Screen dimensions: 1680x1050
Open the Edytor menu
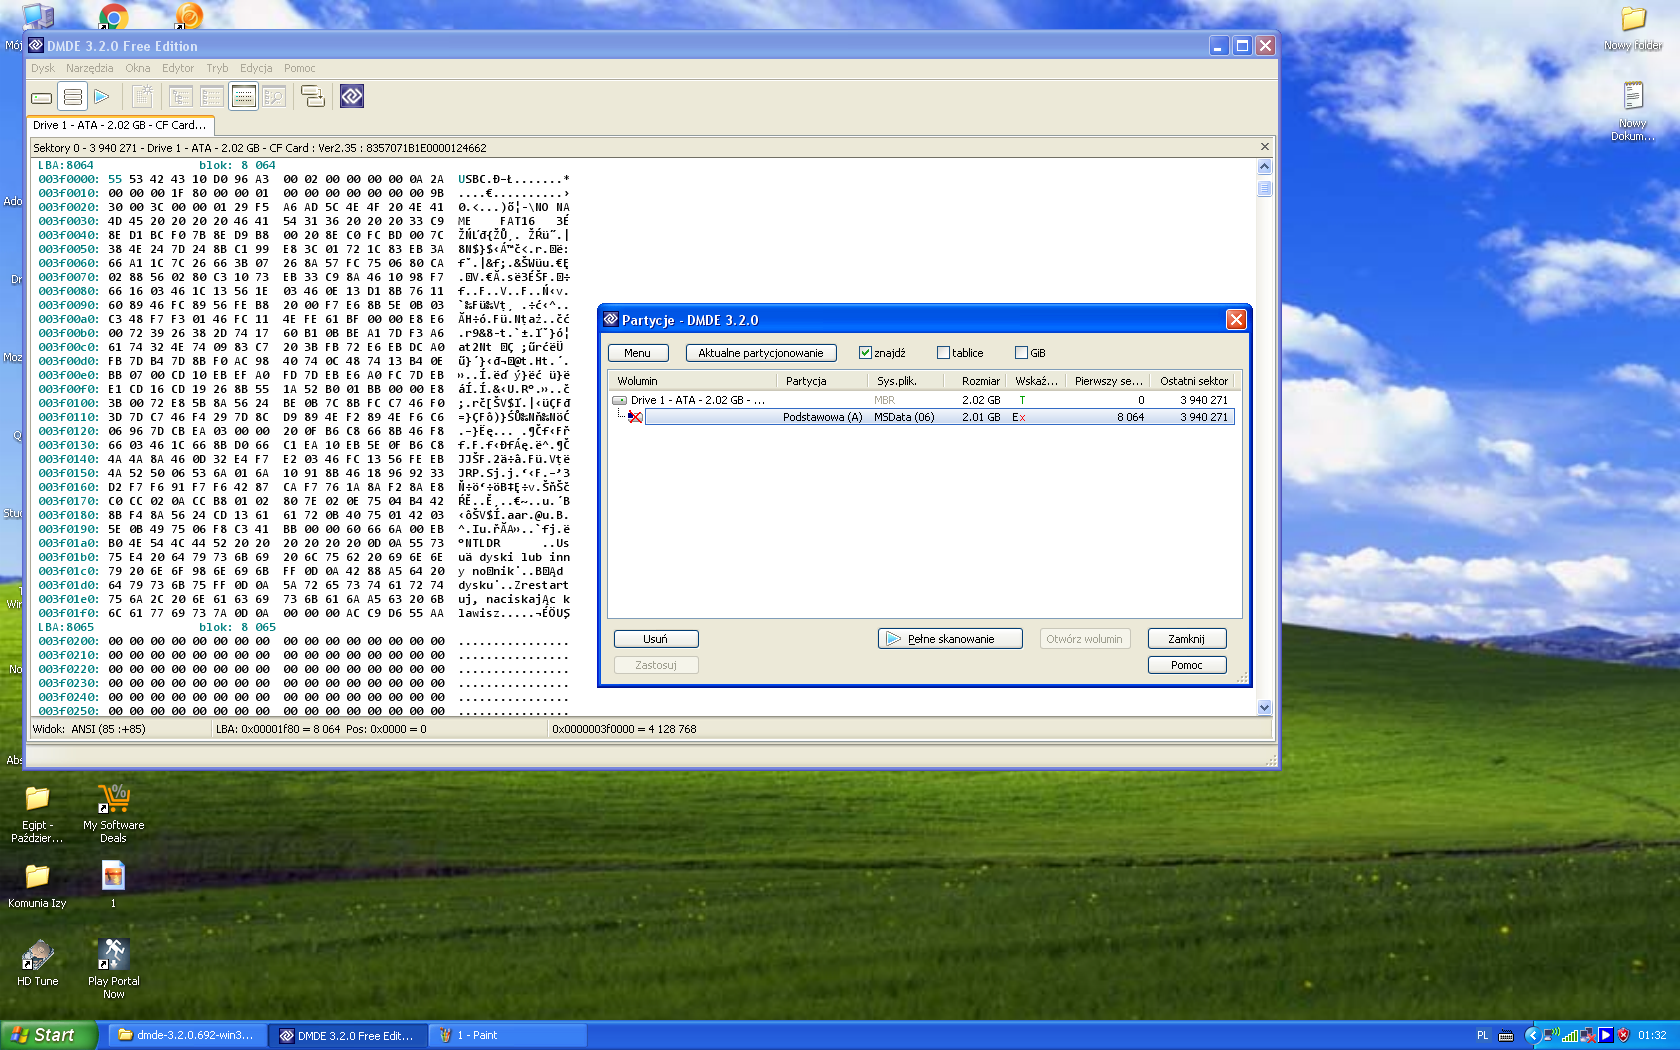pos(178,68)
